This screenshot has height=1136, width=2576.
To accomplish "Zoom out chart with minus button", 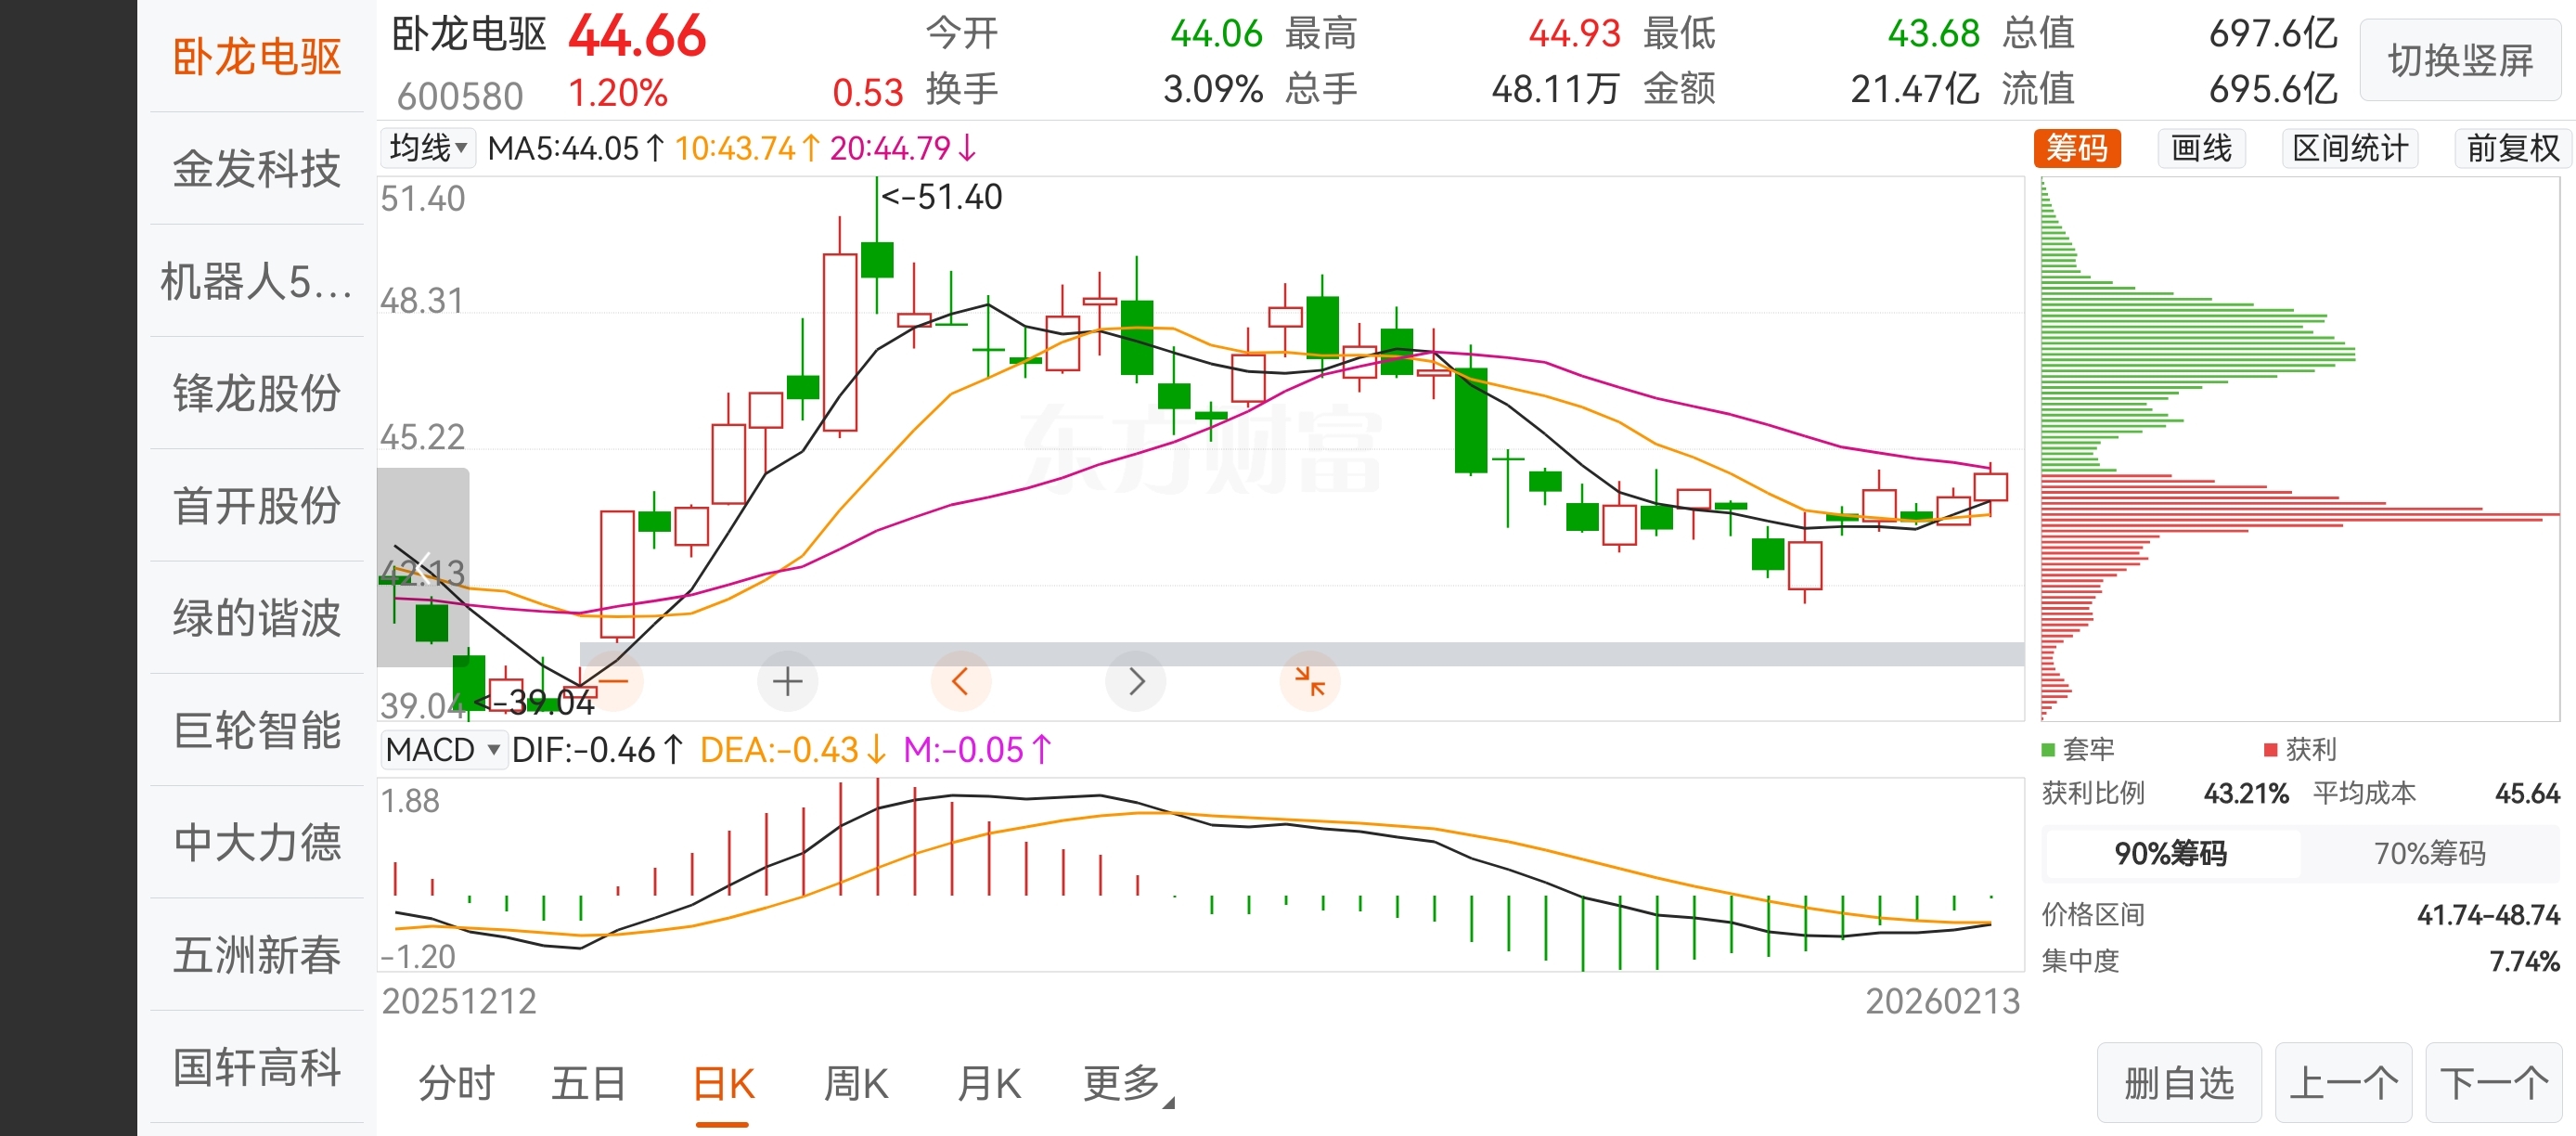I will pos(612,682).
